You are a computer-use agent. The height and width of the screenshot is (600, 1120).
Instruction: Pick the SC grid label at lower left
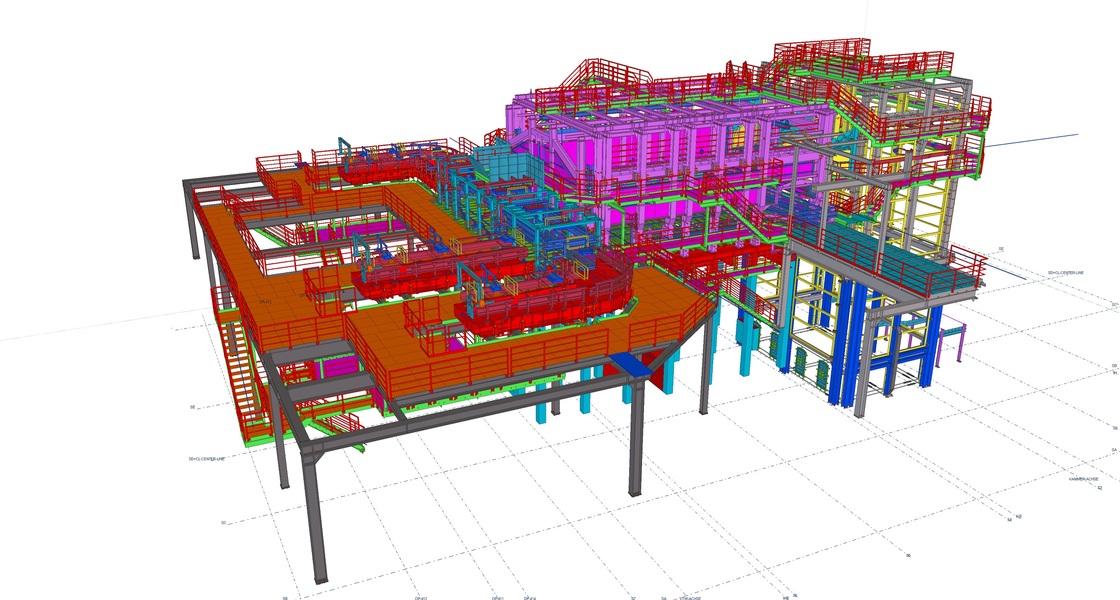point(223,522)
